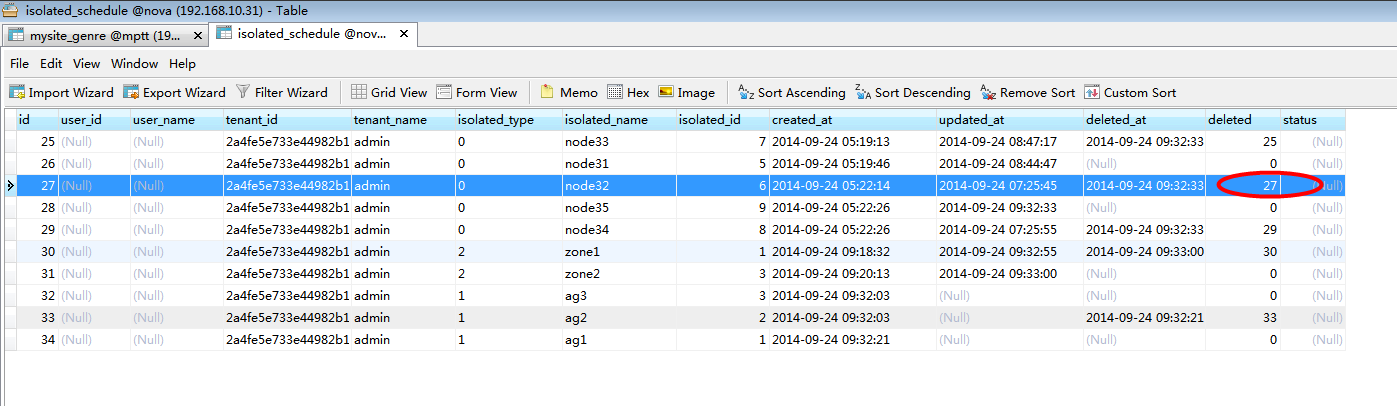Sort the column Descending
This screenshot has width=1397, height=406.
click(912, 92)
